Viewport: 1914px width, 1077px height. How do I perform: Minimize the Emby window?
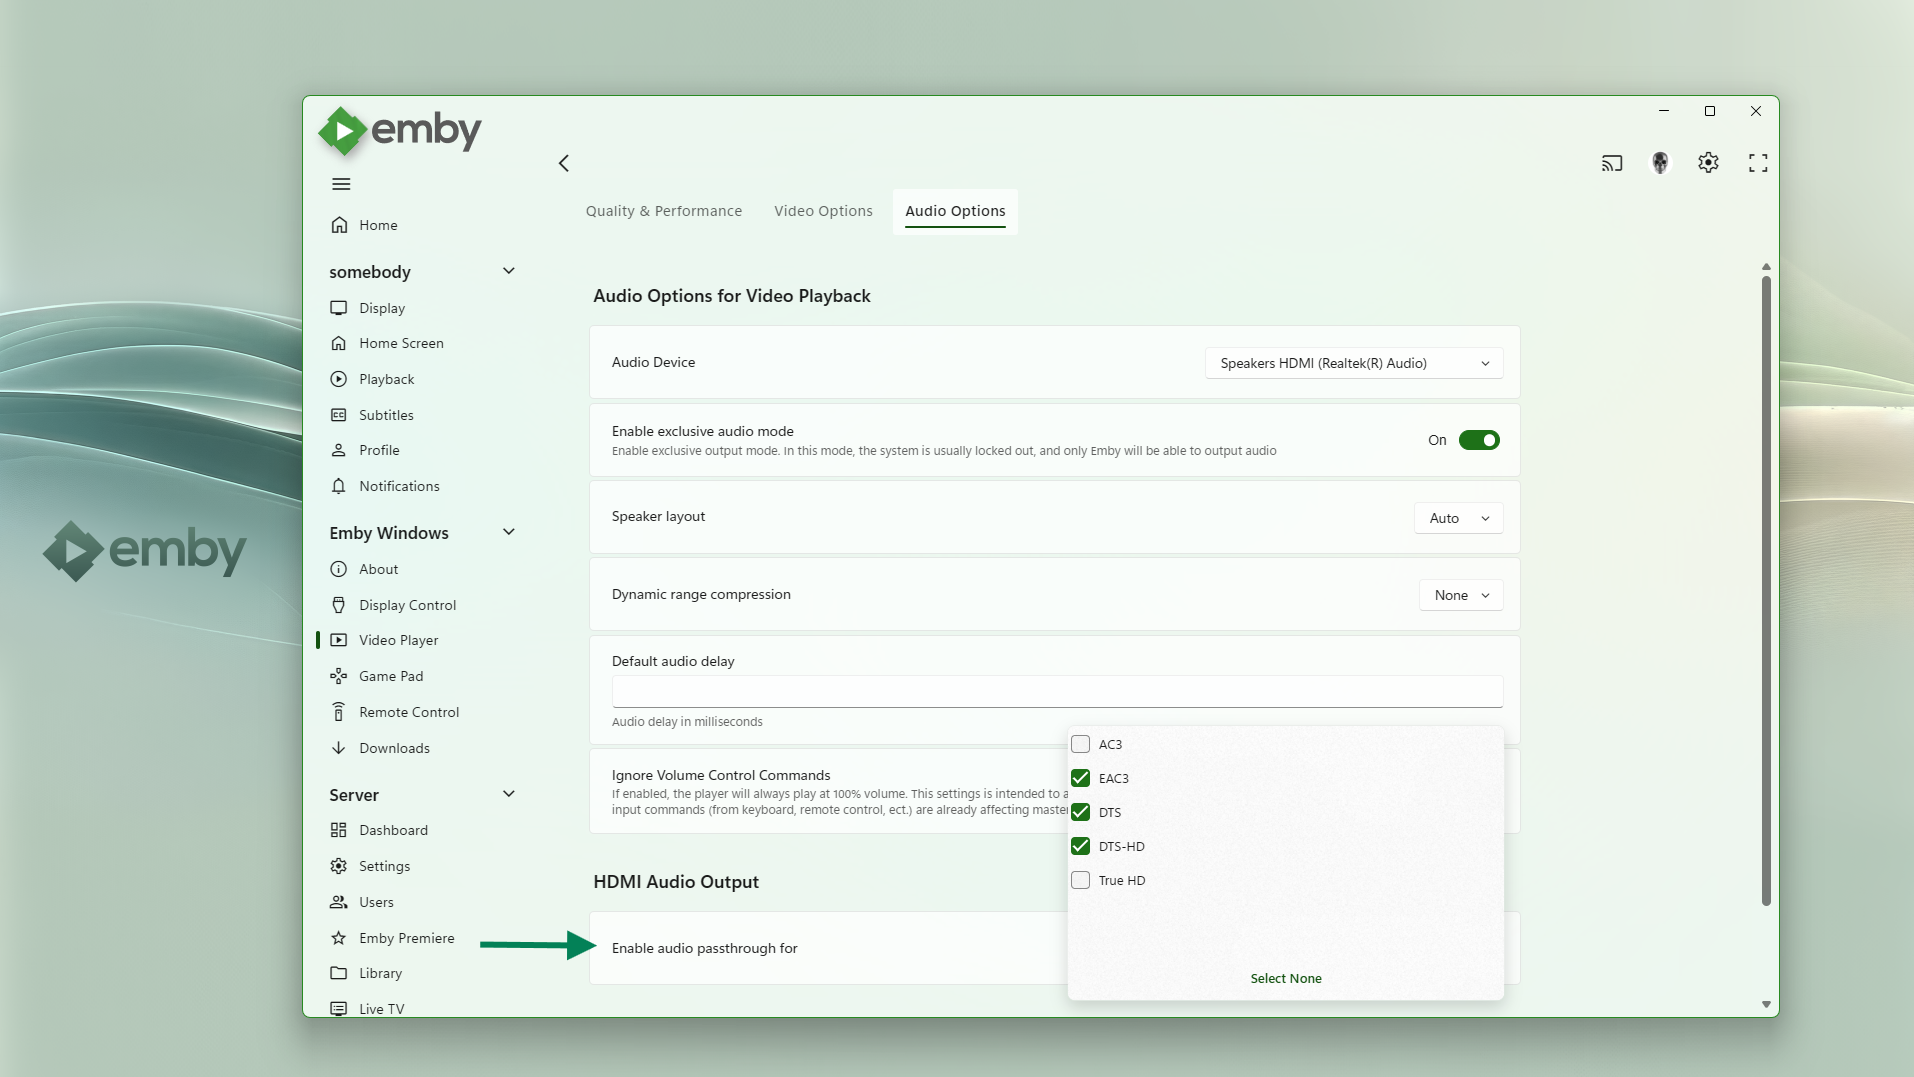tap(1664, 111)
